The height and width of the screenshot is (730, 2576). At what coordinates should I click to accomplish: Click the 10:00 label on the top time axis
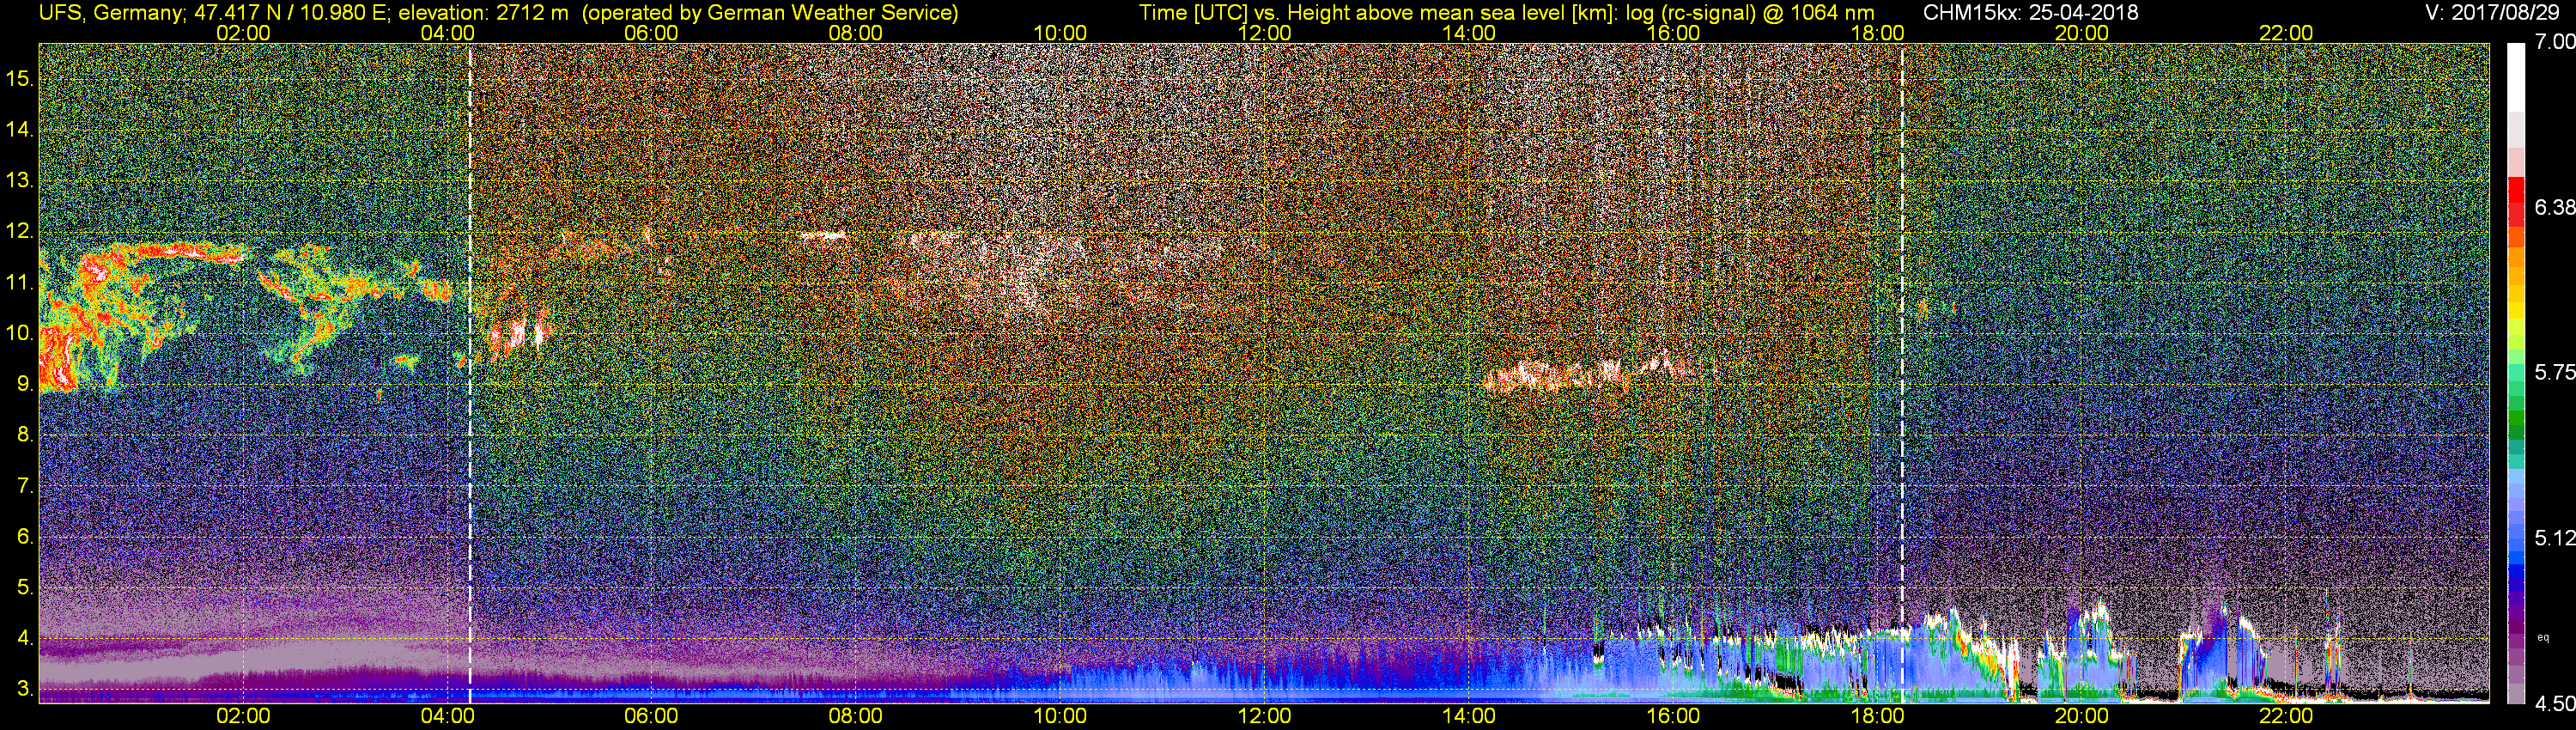(1060, 33)
